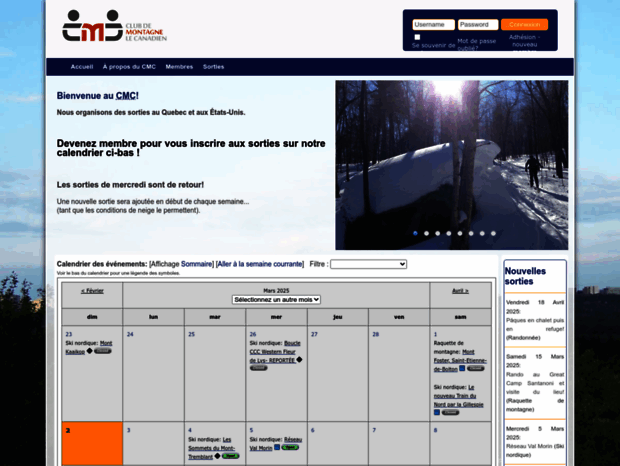
Task: Click green Open badge beside Réseau Val Morin
Action: pos(290,447)
